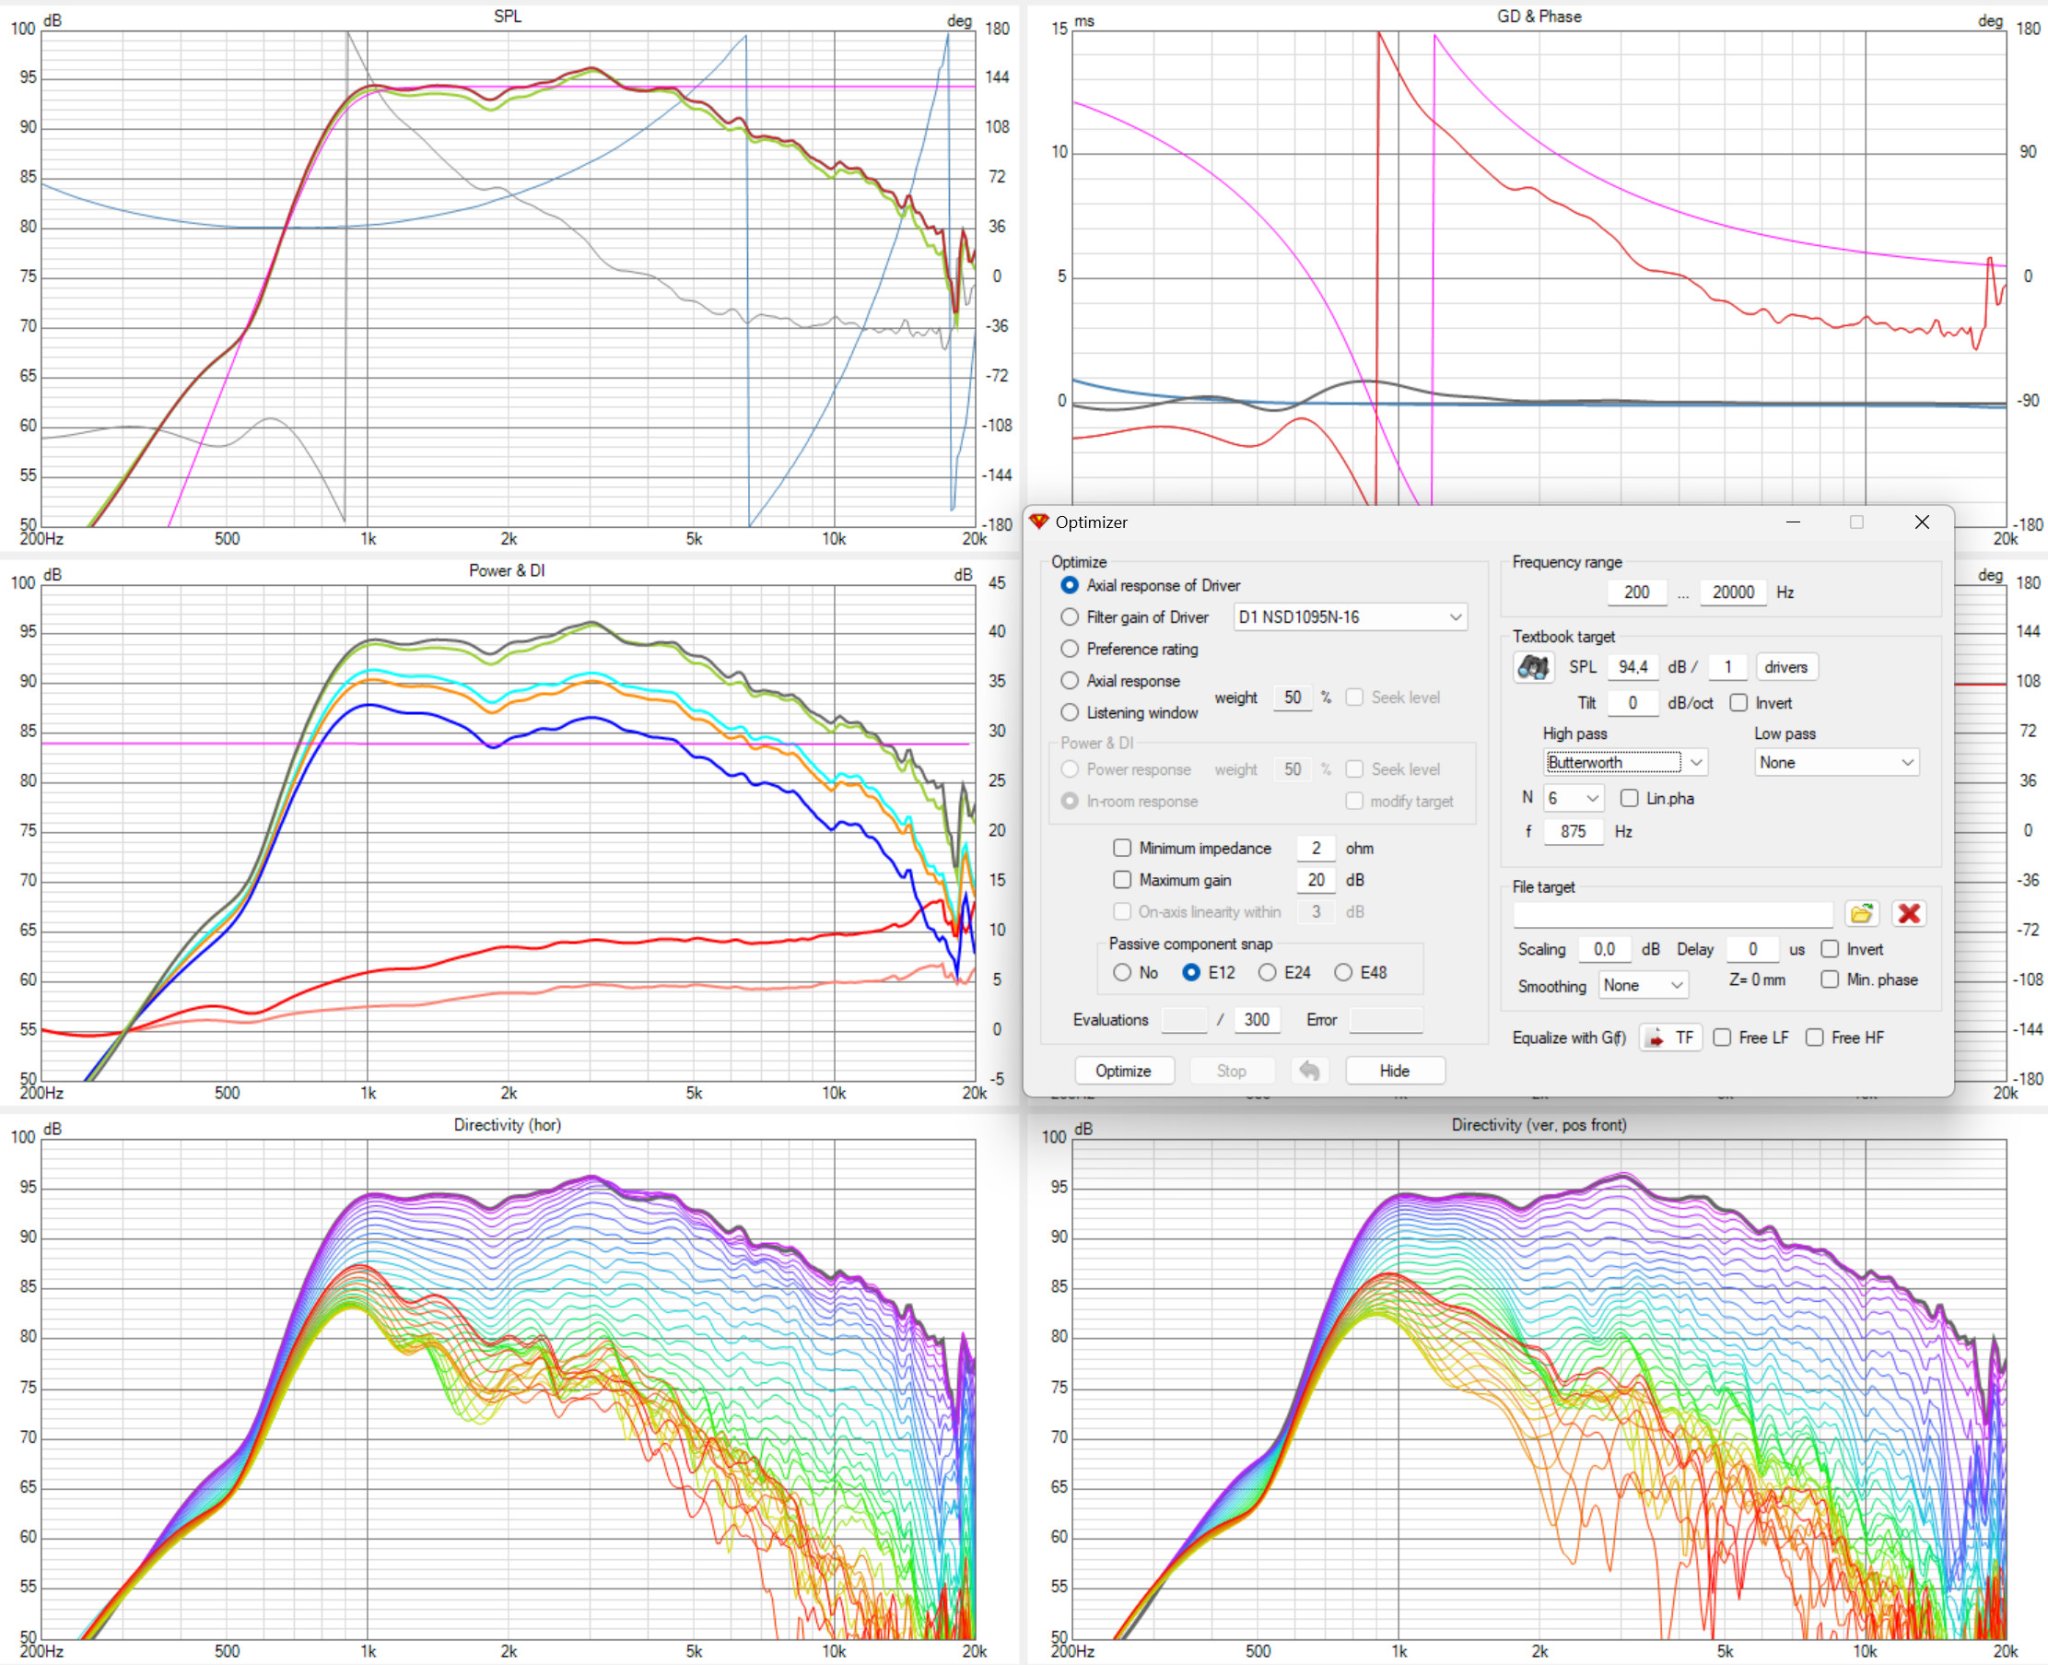
Task: Toggle Invert checkbox beside Tilt
Action: [1739, 703]
